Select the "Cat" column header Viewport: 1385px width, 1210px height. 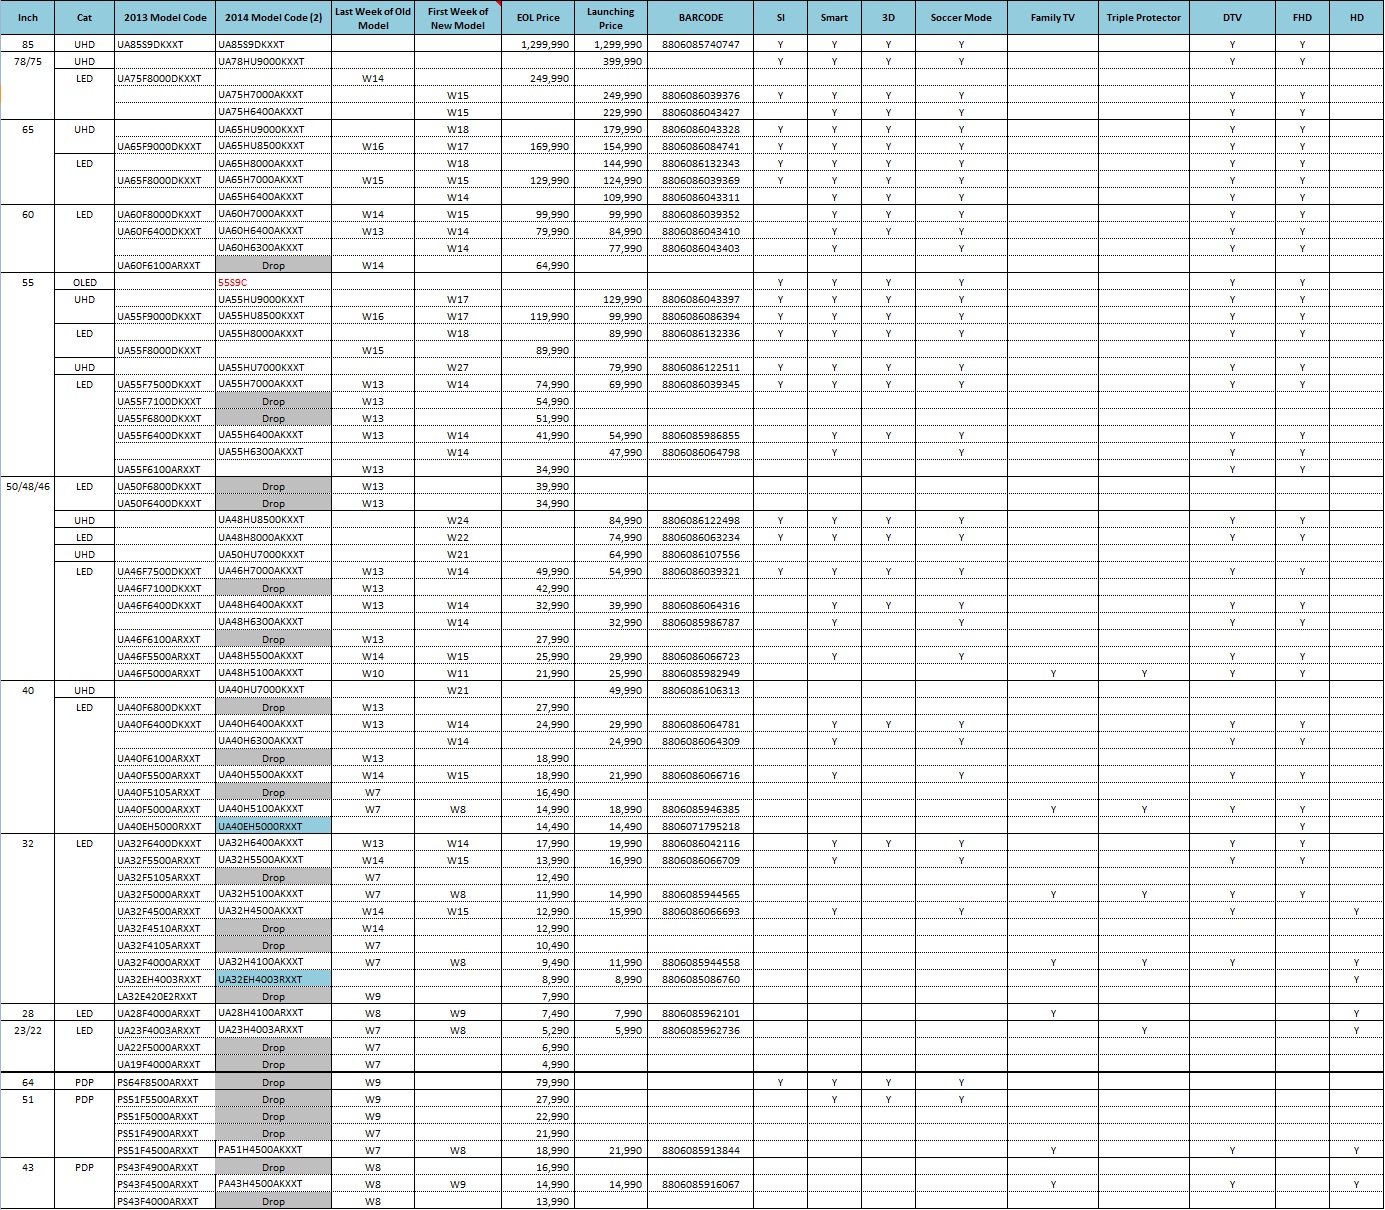[x=85, y=18]
